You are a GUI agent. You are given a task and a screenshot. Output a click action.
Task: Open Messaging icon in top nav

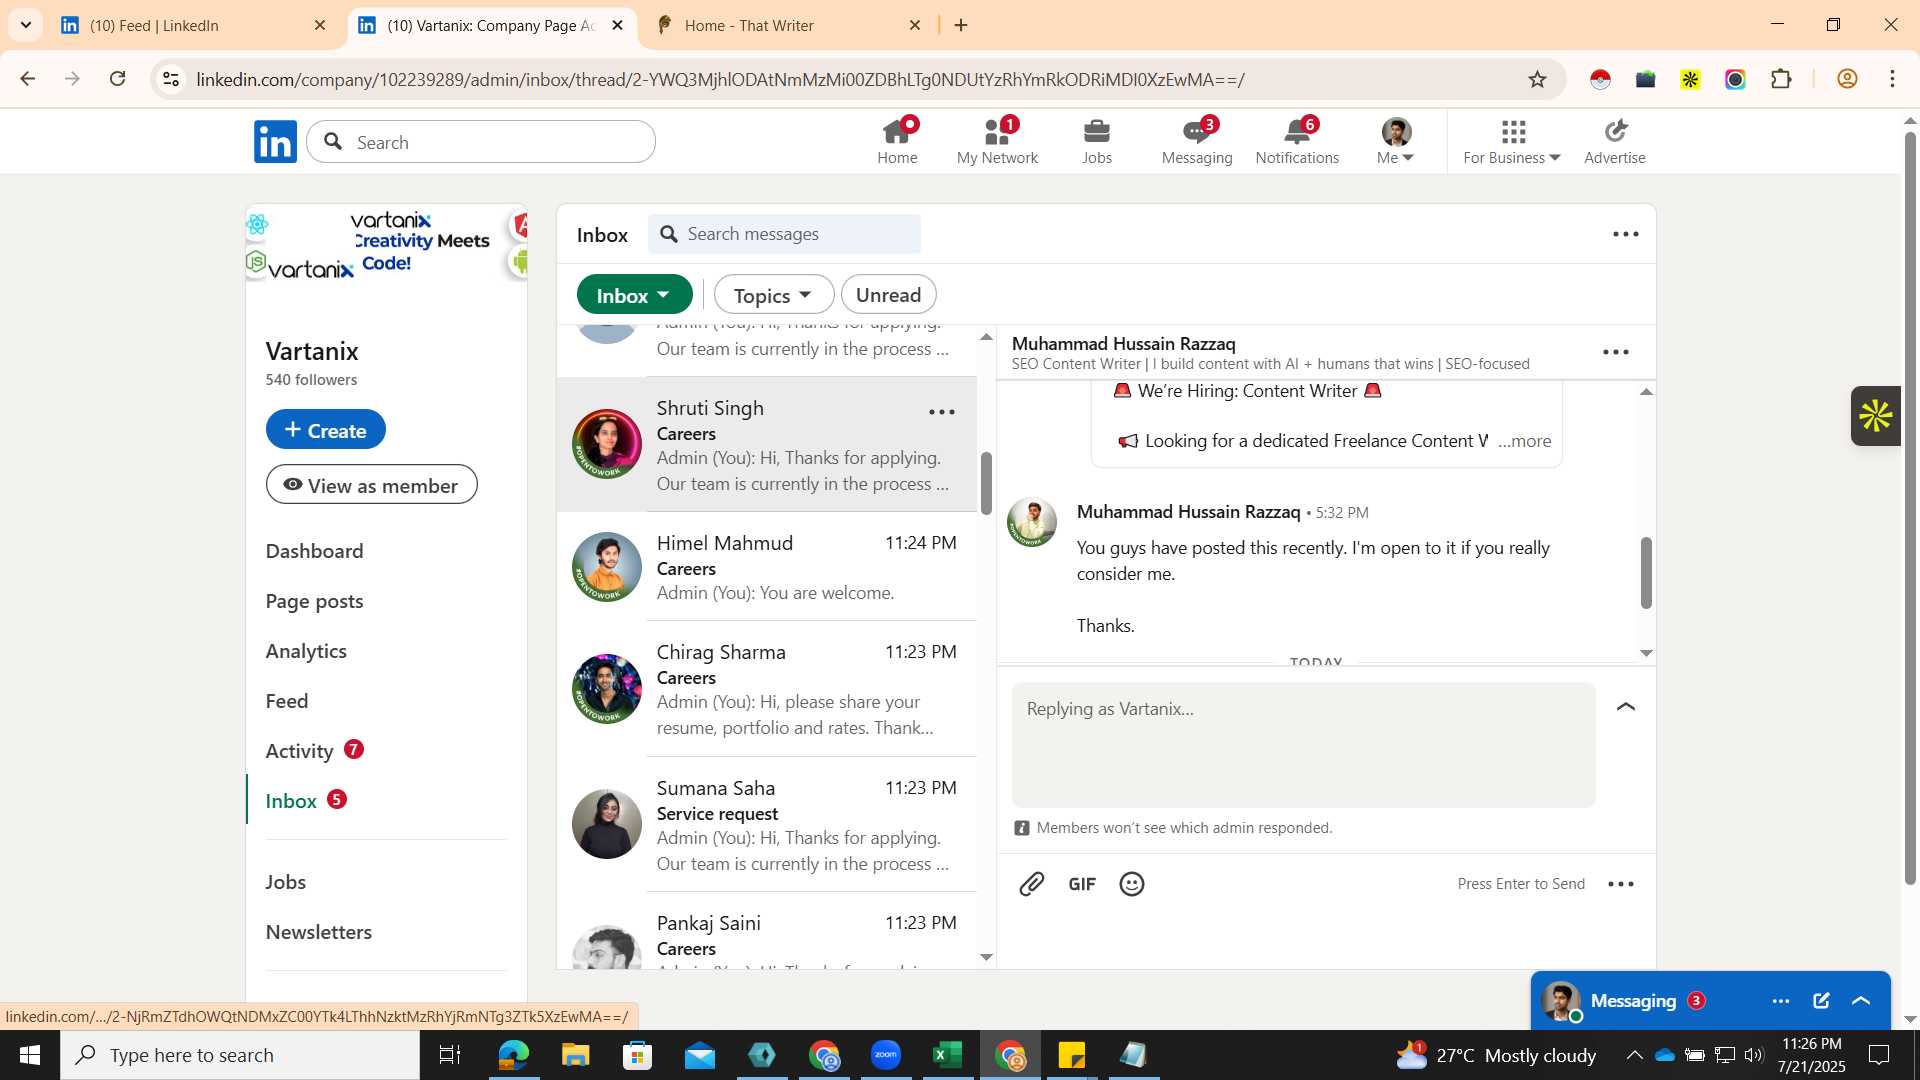1197,141
